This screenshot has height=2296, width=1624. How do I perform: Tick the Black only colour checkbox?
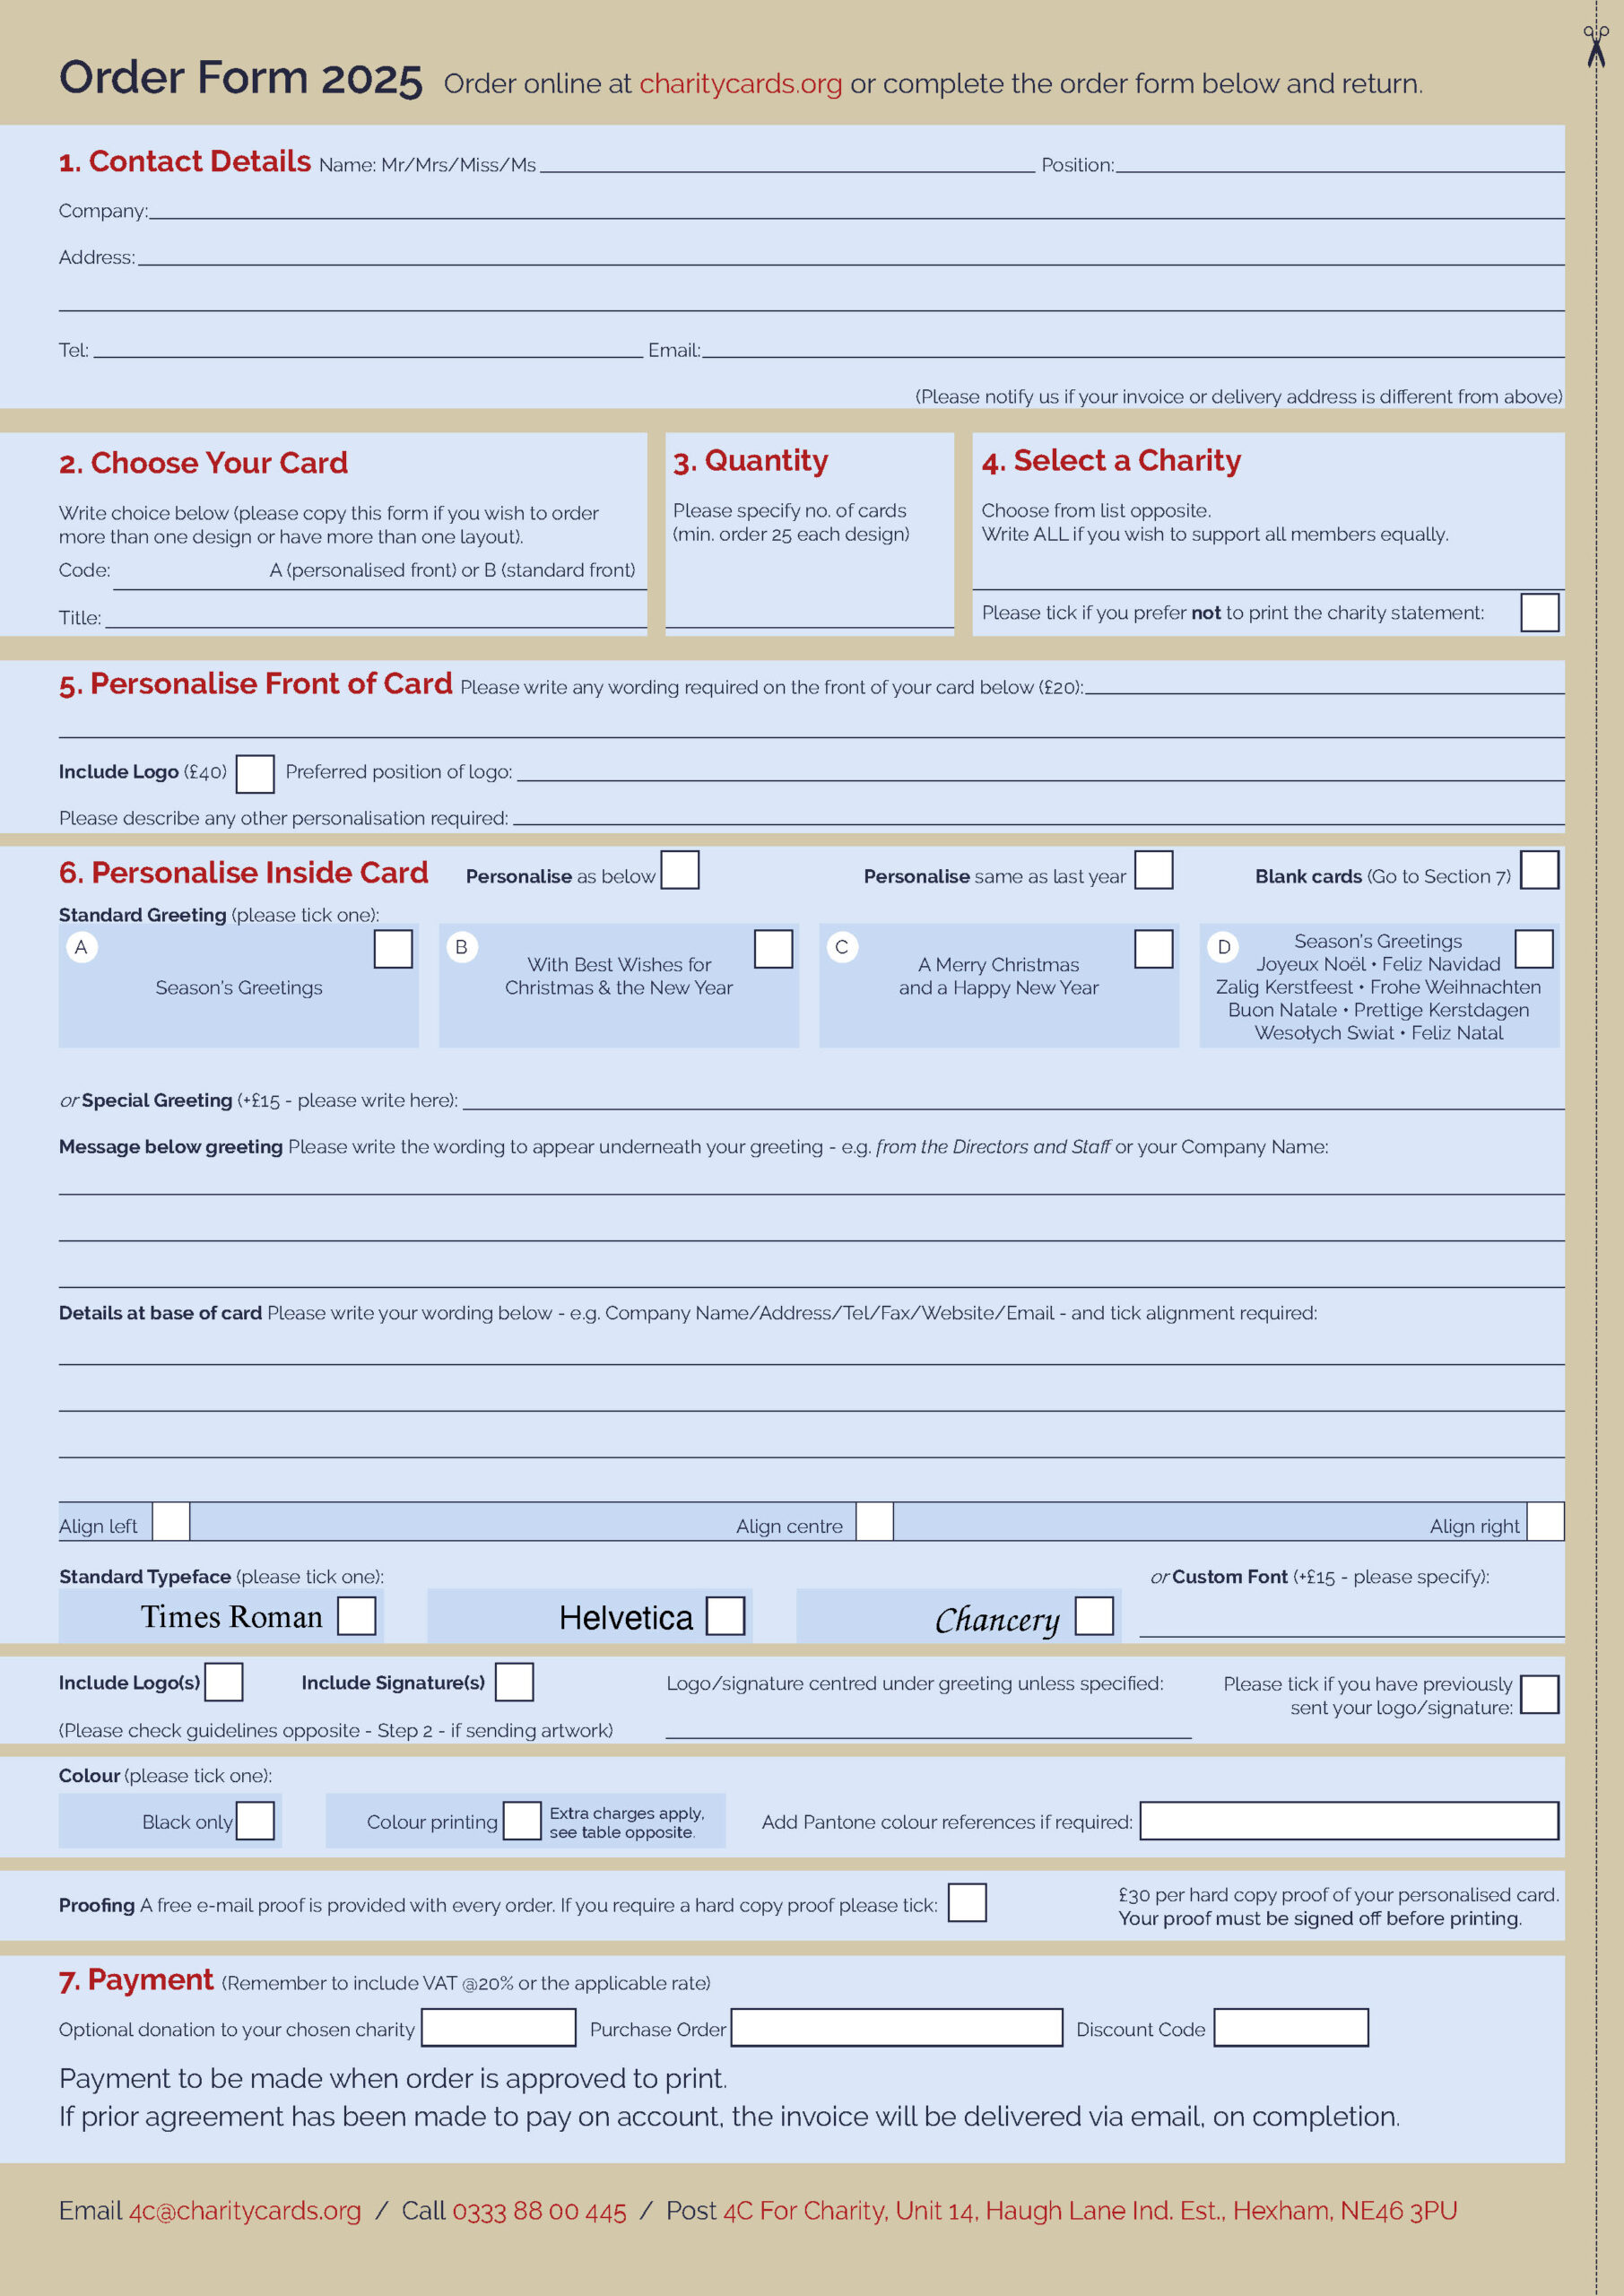(x=255, y=1820)
